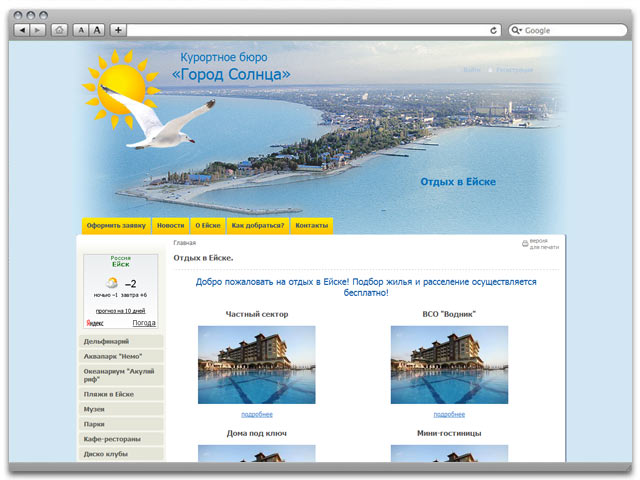This screenshot has height=480, width=640.
Task: Open the Новости tab
Action: point(171,226)
